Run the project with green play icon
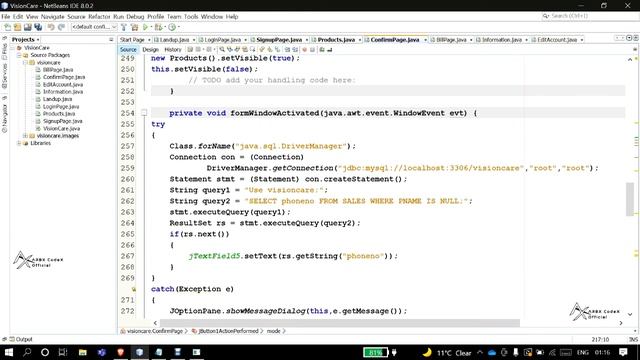 coord(145,27)
